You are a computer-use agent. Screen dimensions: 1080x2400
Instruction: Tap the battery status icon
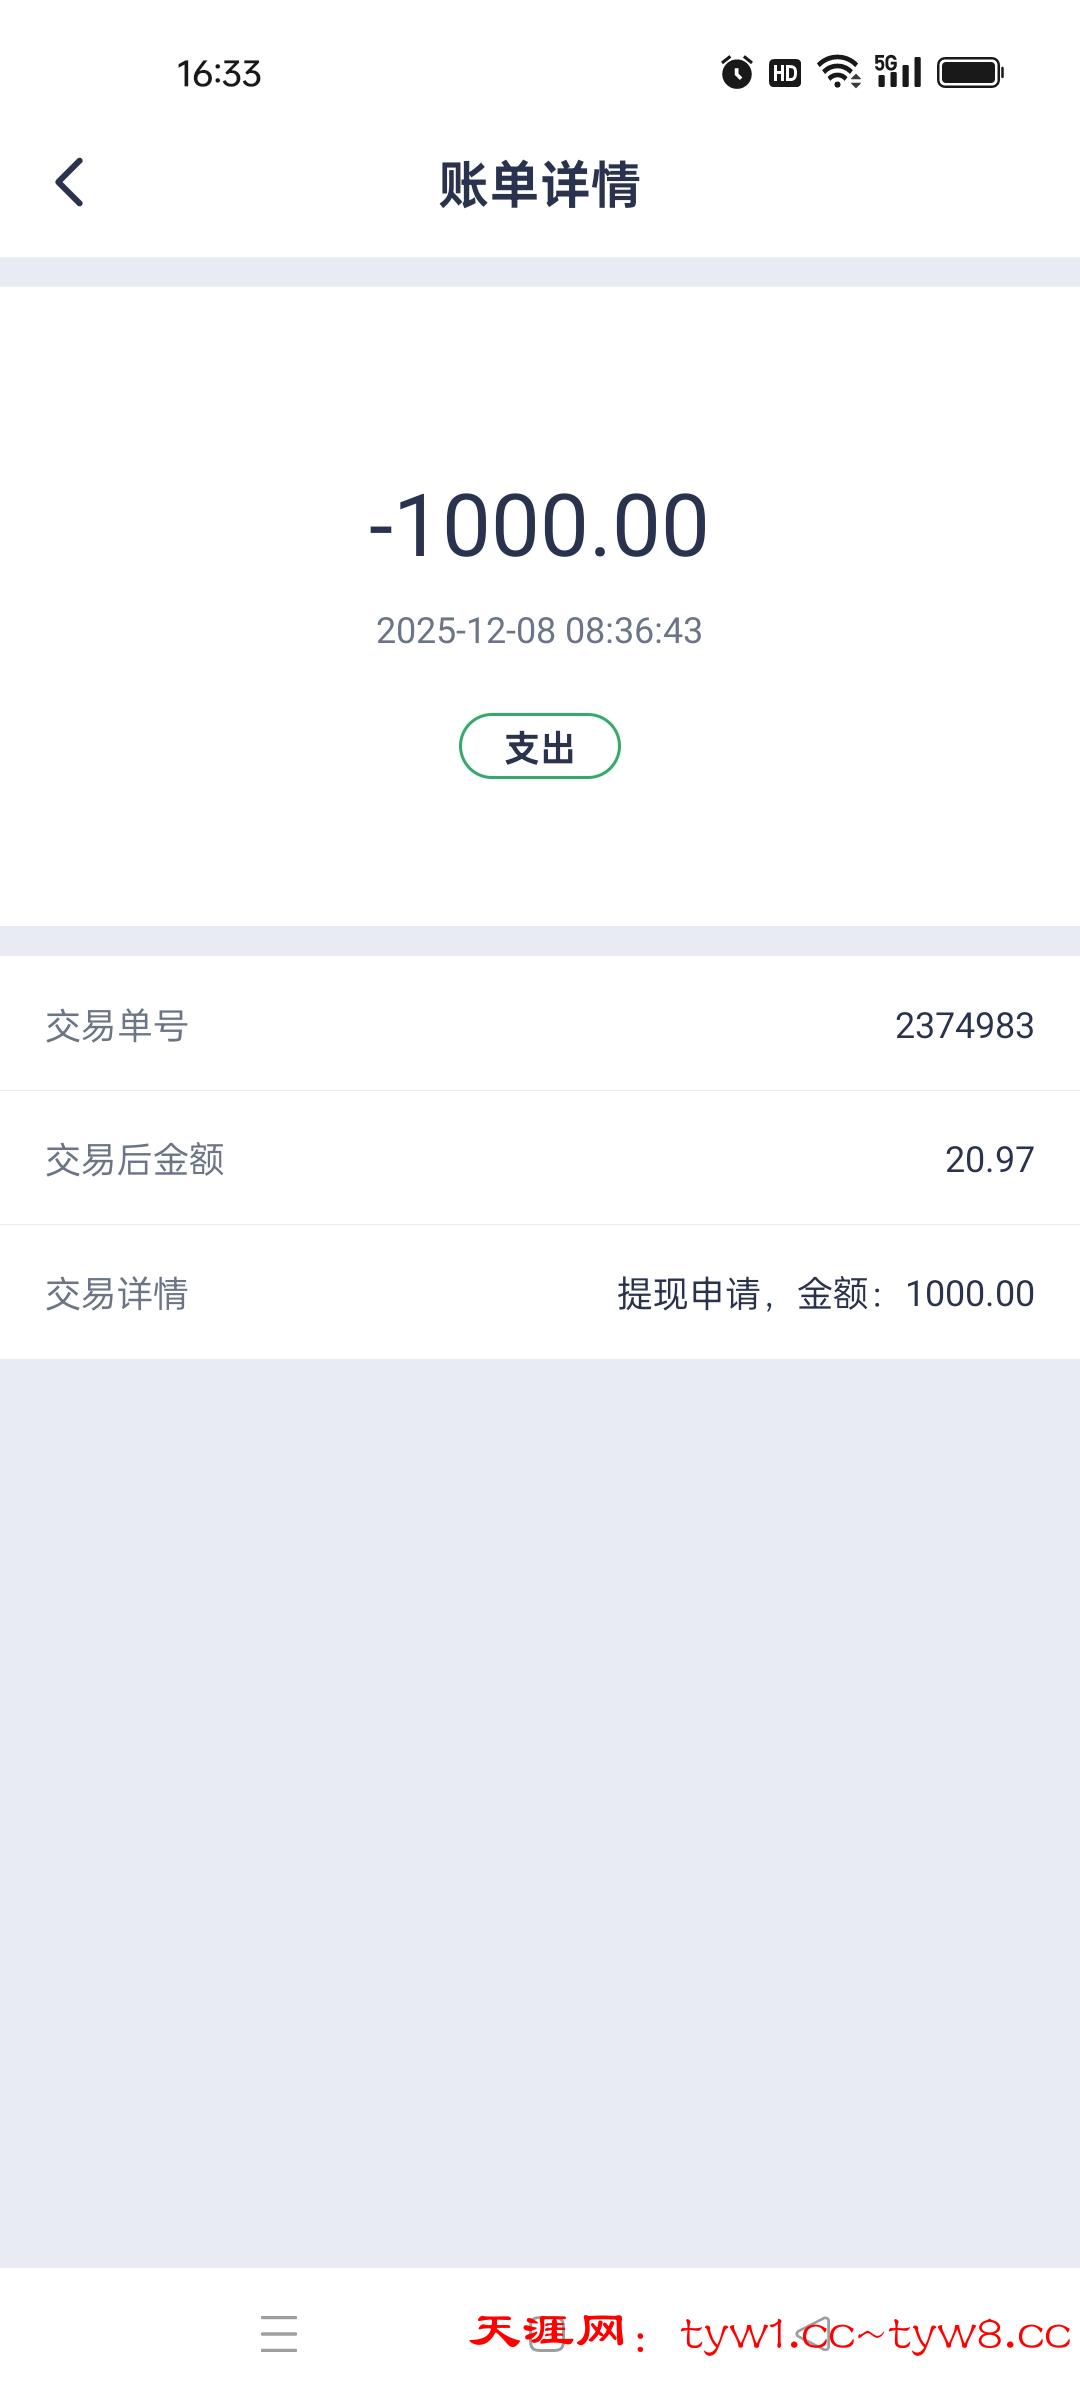click(970, 73)
